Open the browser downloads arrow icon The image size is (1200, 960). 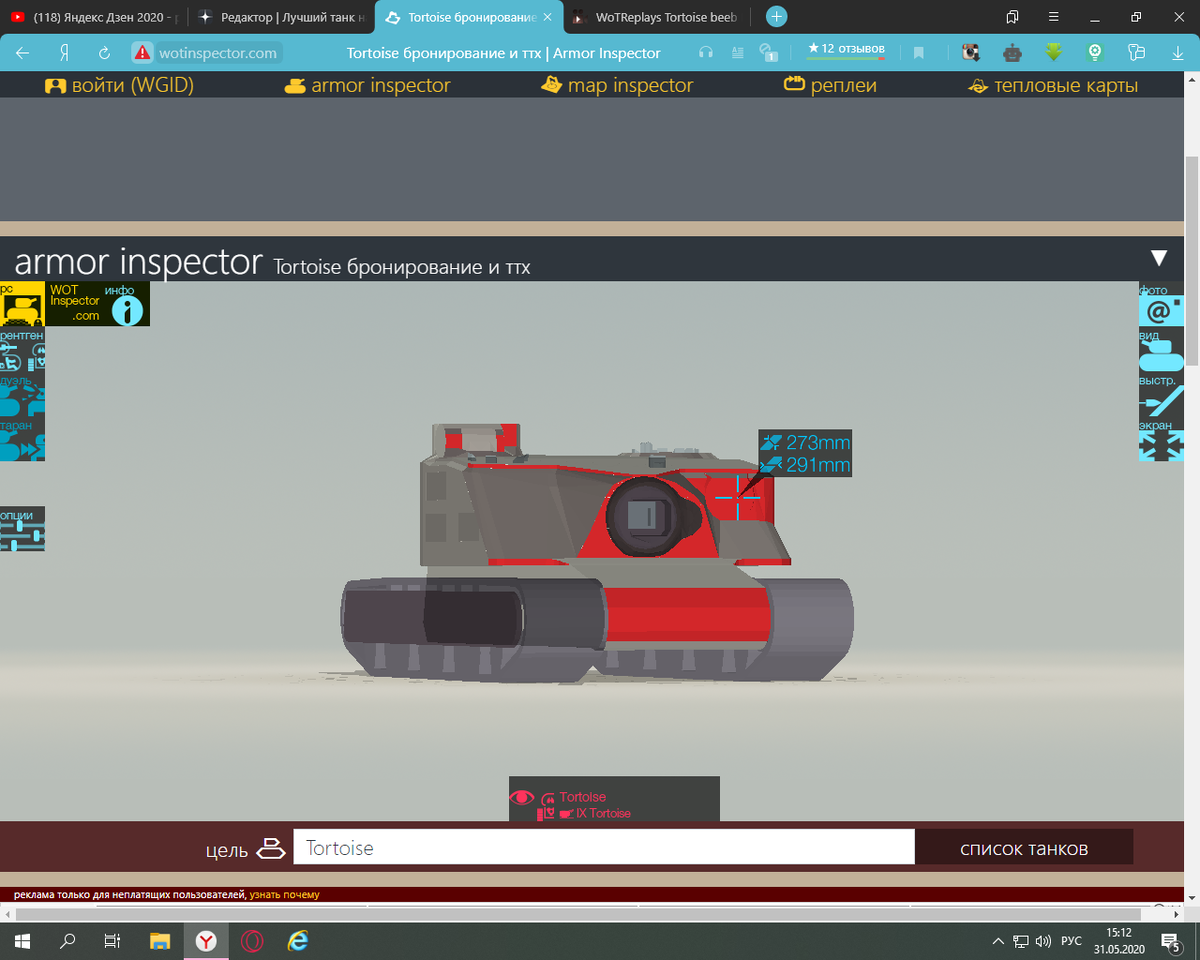coord(1177,53)
